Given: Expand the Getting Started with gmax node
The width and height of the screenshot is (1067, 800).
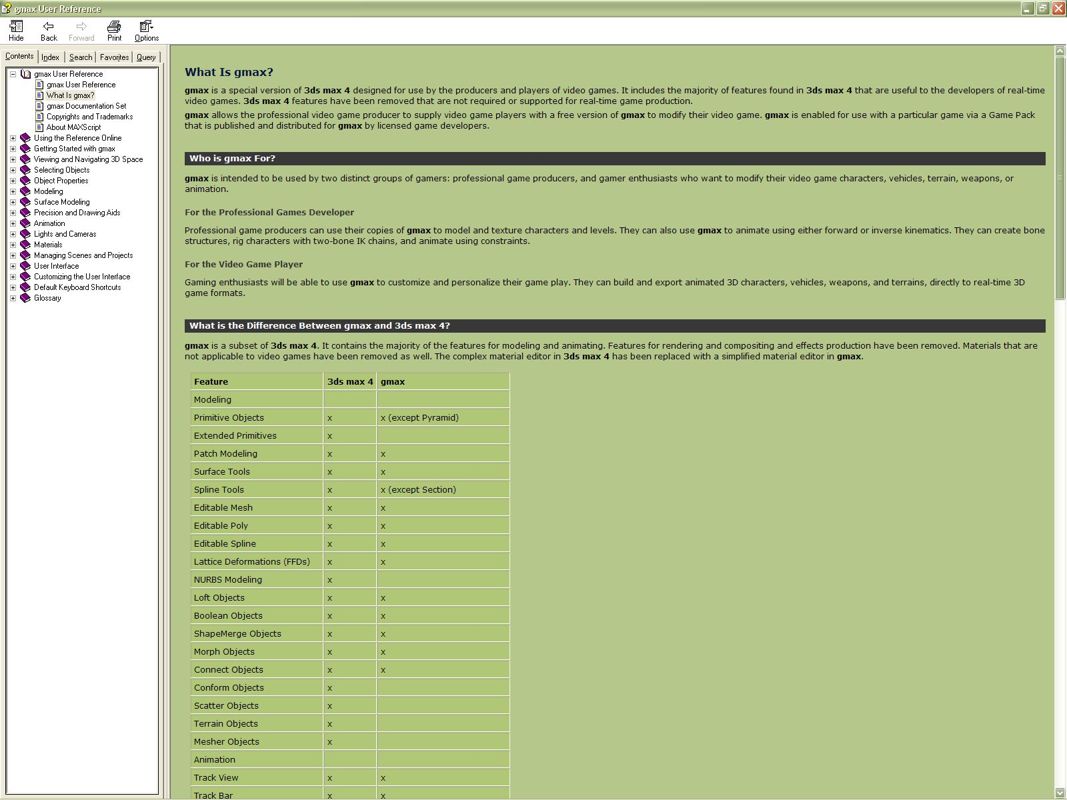Looking at the screenshot, I should [13, 149].
